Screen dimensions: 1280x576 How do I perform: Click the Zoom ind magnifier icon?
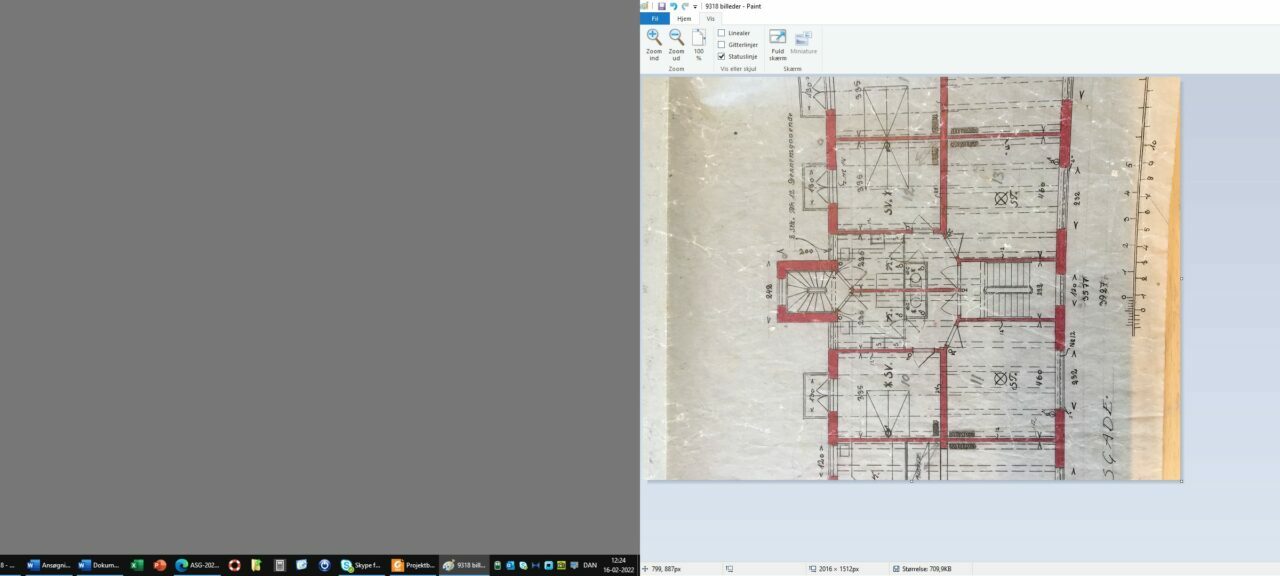(x=654, y=38)
